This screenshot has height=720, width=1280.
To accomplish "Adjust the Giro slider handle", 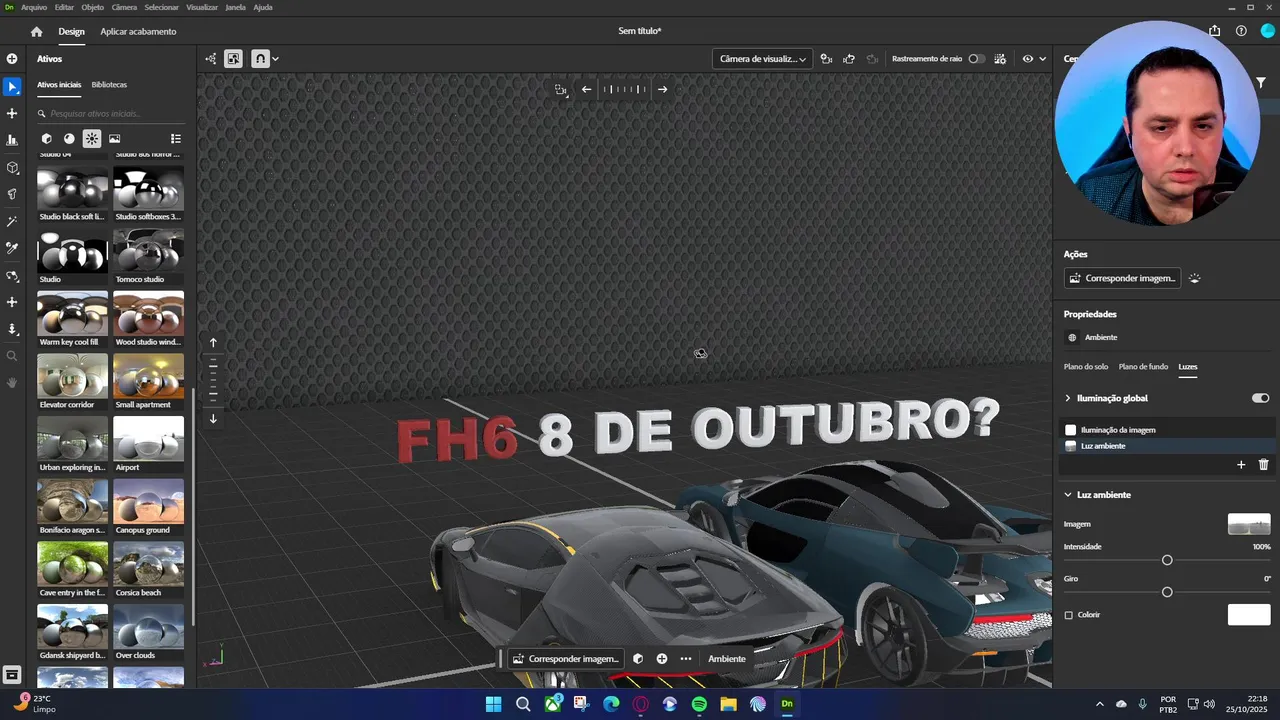I will pos(1167,592).
